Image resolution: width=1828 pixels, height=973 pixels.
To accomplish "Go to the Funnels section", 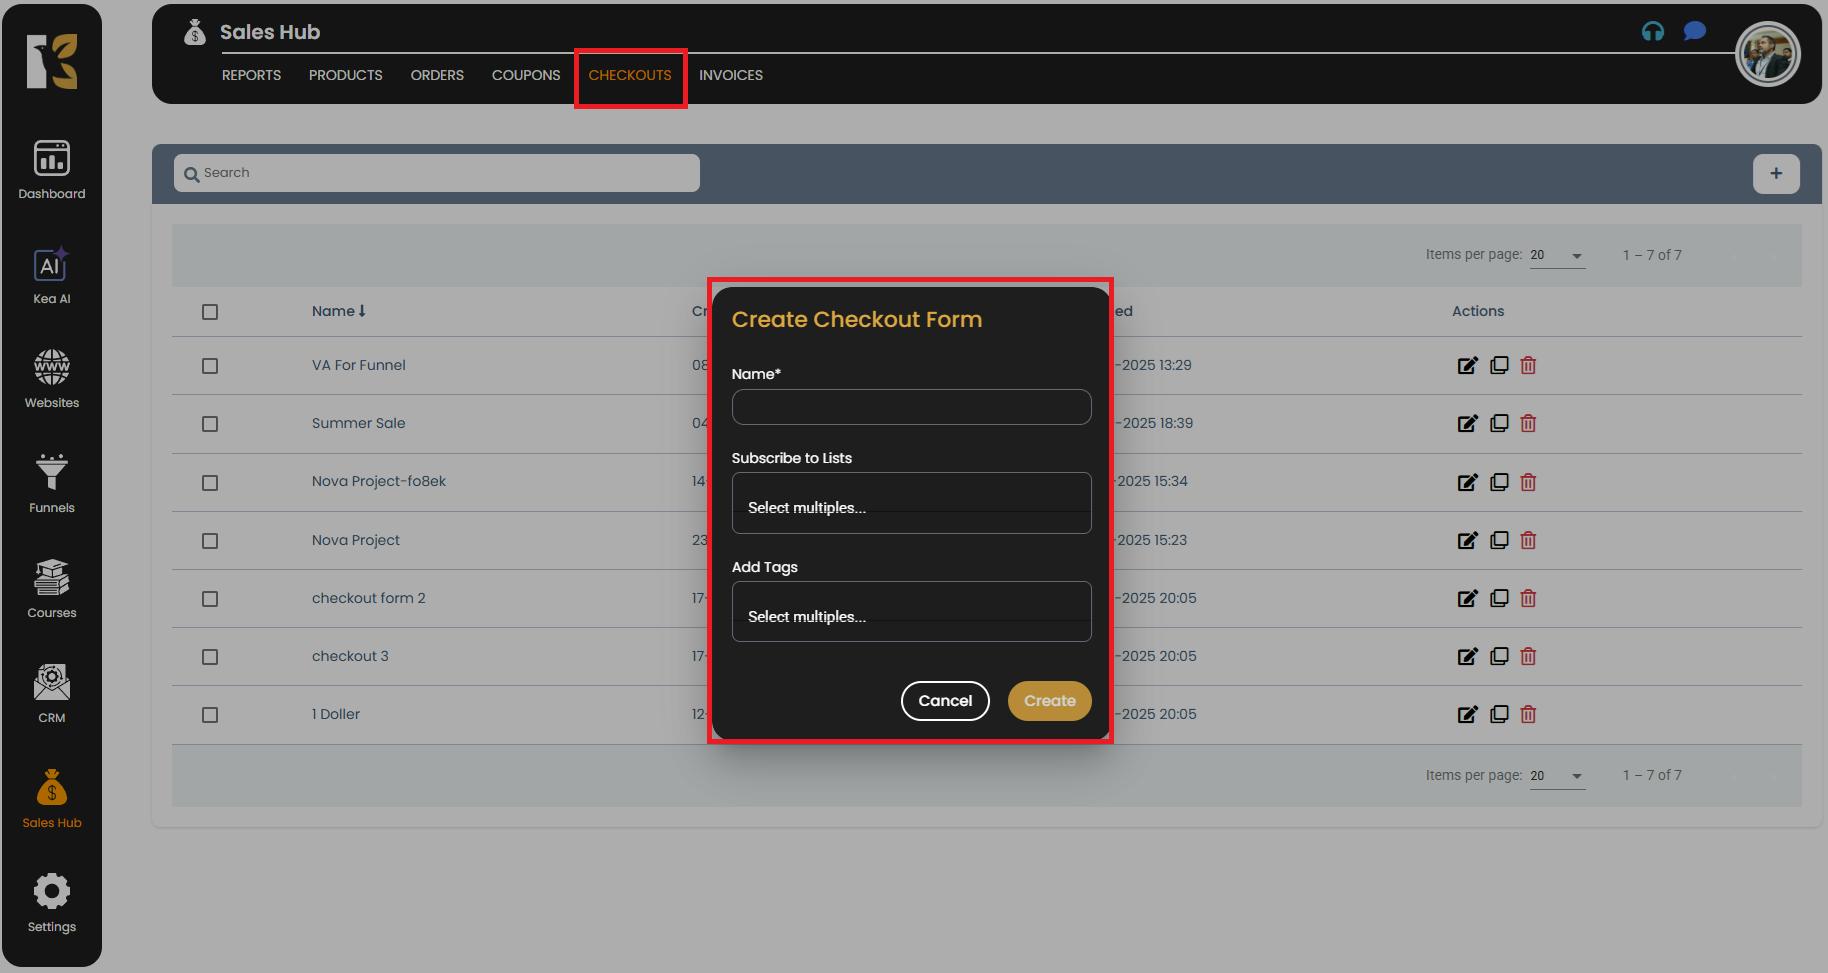I will tap(51, 484).
